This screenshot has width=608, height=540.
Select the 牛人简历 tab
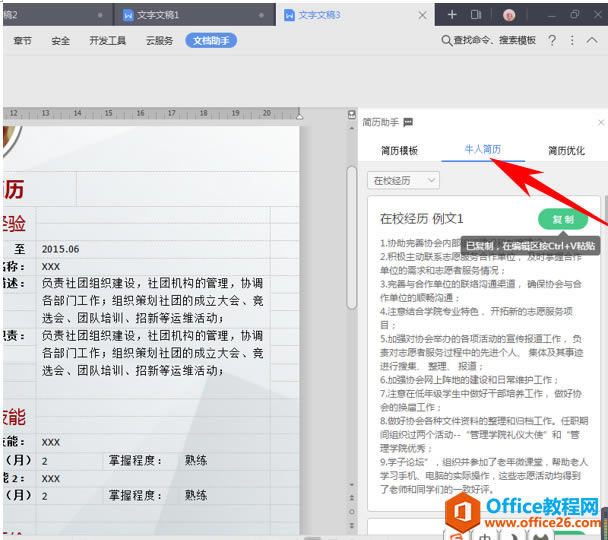[483, 149]
